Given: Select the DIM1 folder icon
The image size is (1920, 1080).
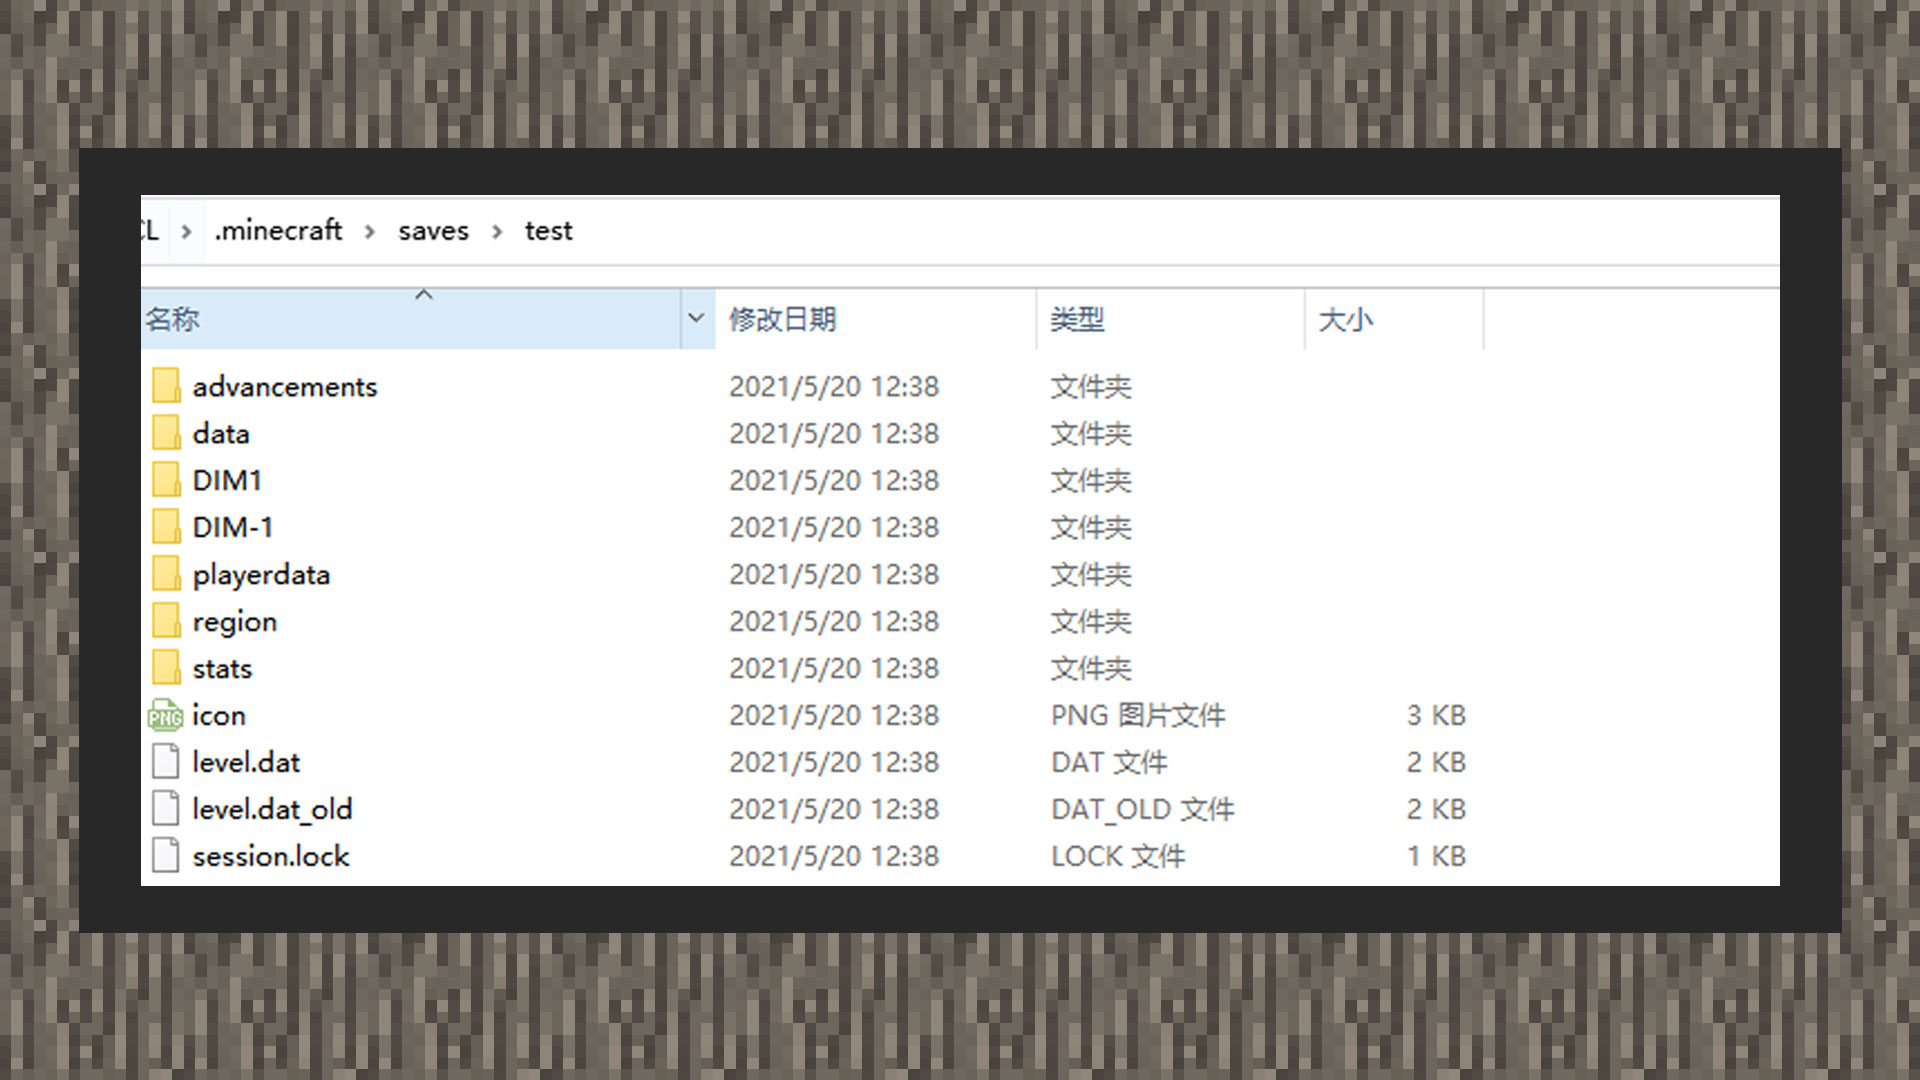Looking at the screenshot, I should [166, 480].
